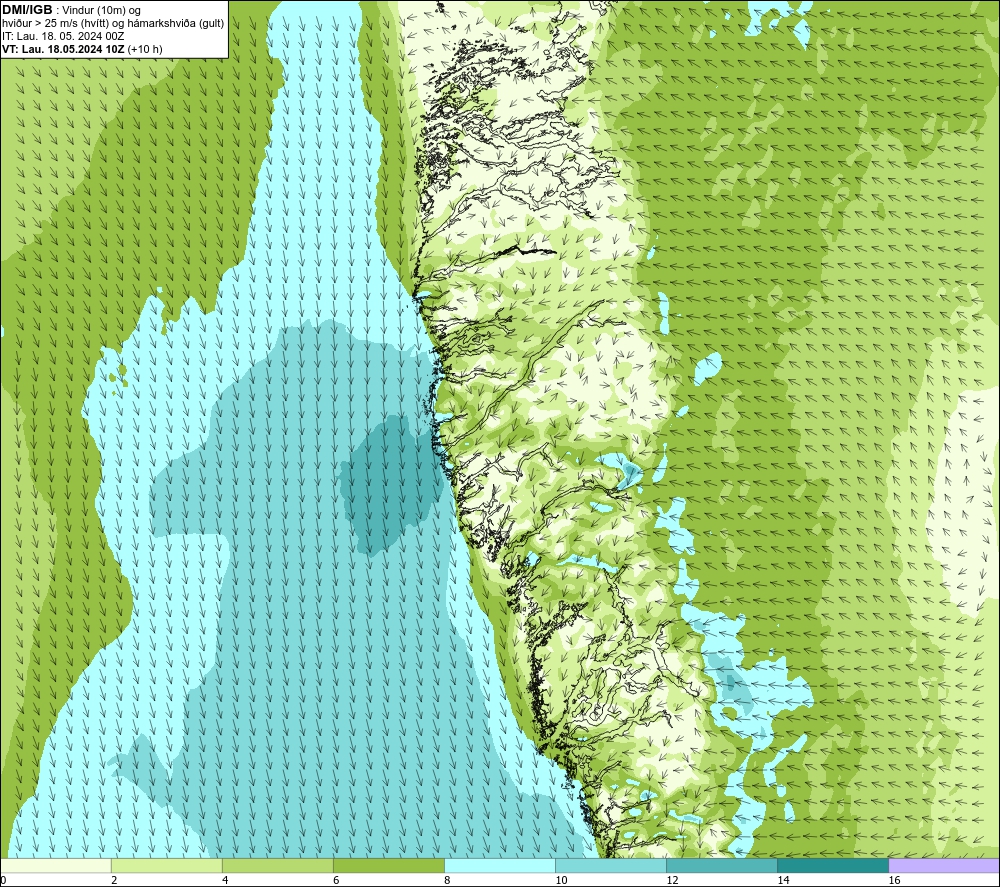Click the 'Vindur (10m) og' label
This screenshot has height=887, width=1000.
click(101, 10)
